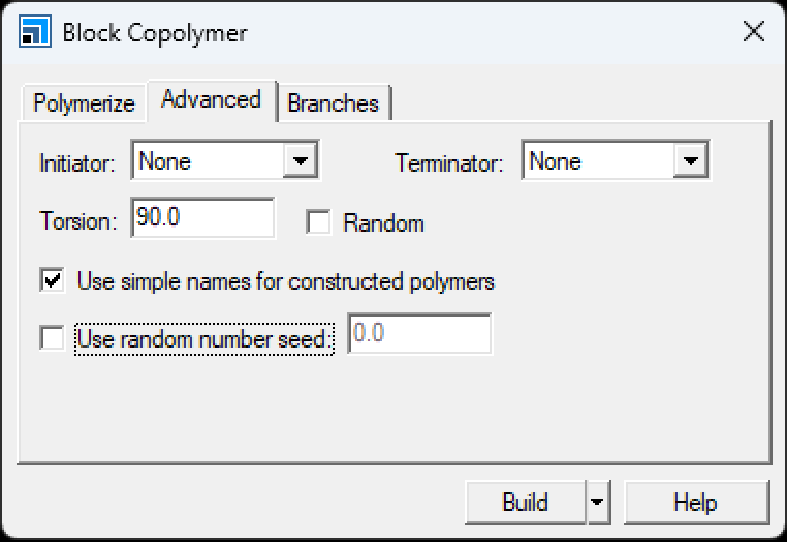
Task: Uncheck Use simple names for constructed polymers
Action: pyautogui.click(x=52, y=281)
